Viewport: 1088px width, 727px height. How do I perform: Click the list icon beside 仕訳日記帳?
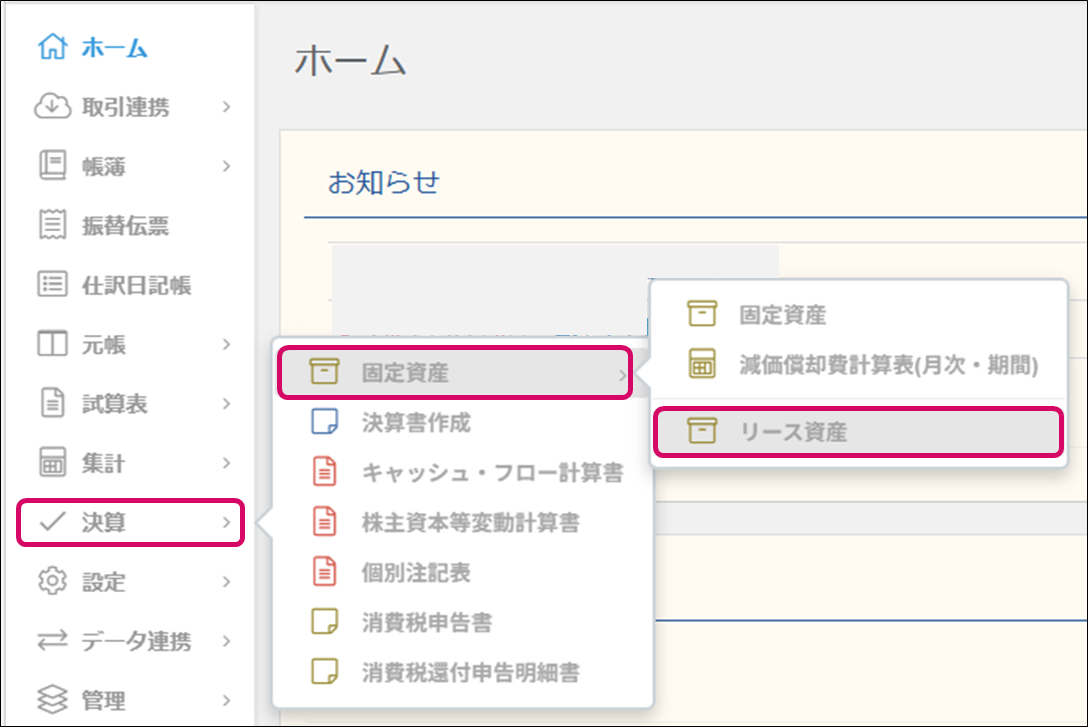[52, 285]
